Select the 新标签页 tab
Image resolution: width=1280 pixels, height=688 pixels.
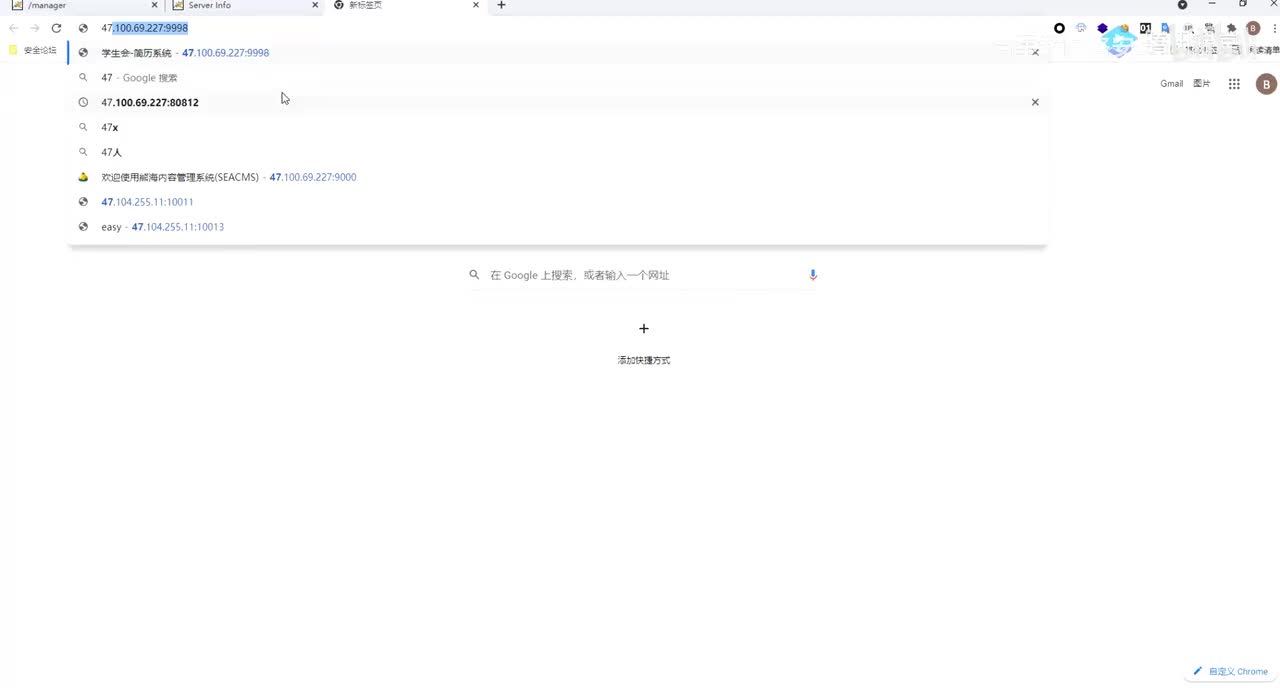(x=407, y=6)
